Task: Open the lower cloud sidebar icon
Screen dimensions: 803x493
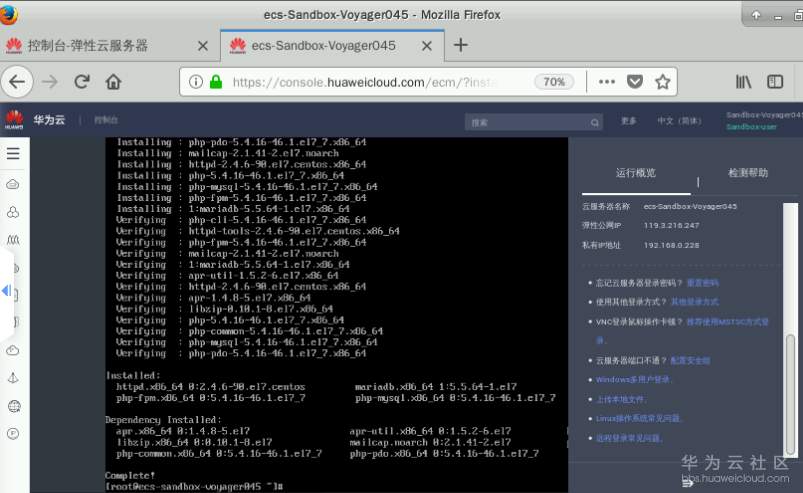Action: pos(13,351)
